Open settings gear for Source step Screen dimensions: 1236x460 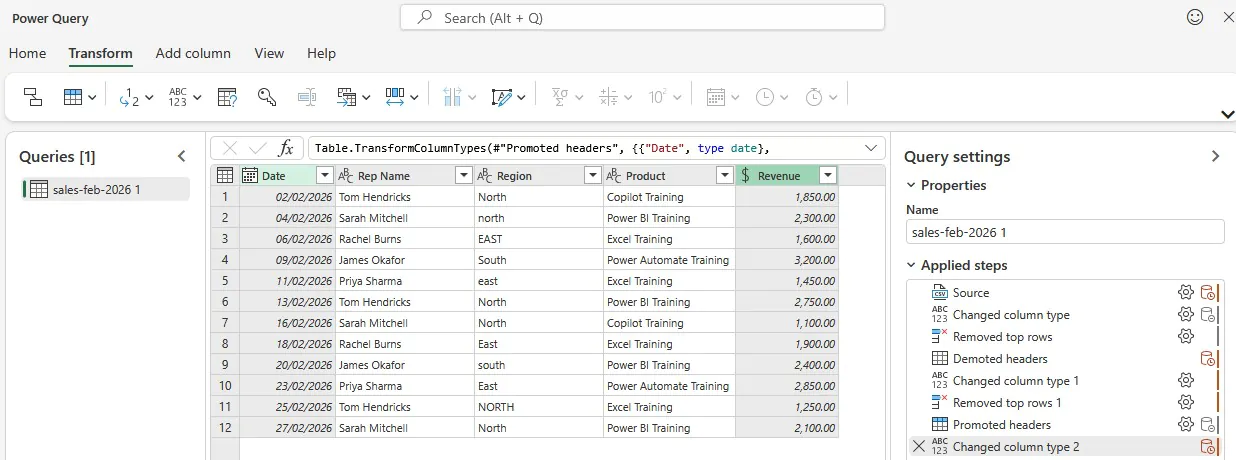tap(1186, 292)
